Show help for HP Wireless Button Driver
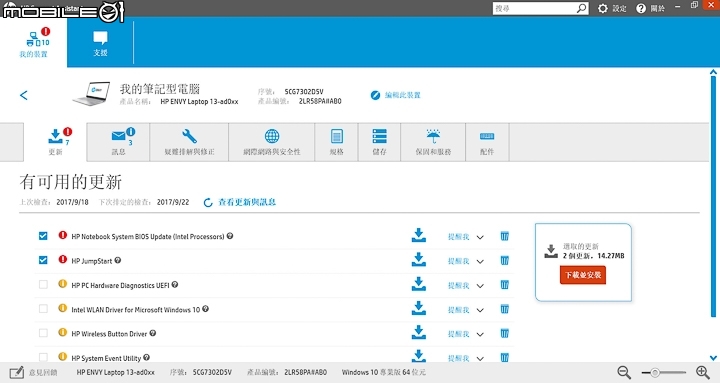720x383 pixels. 153,333
